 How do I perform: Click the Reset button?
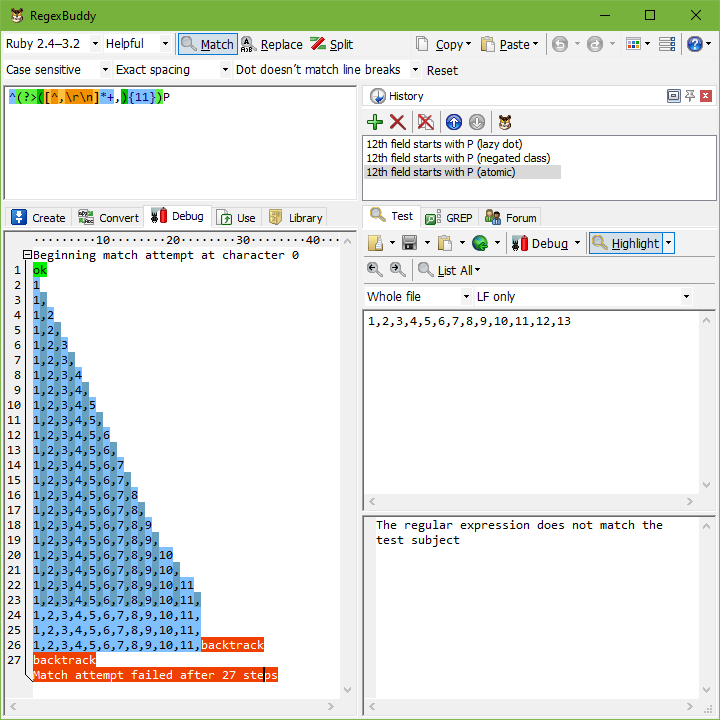[442, 70]
